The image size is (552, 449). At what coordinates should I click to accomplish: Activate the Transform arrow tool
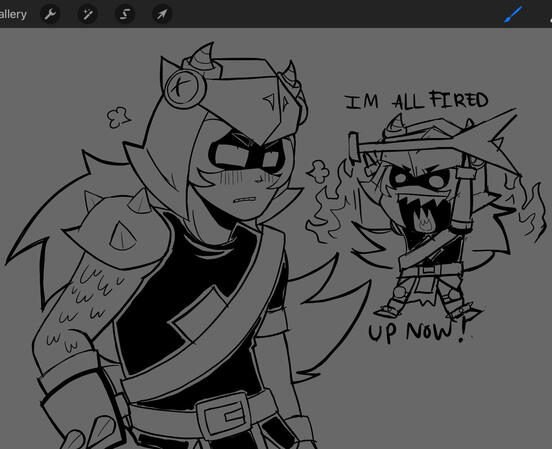[162, 14]
